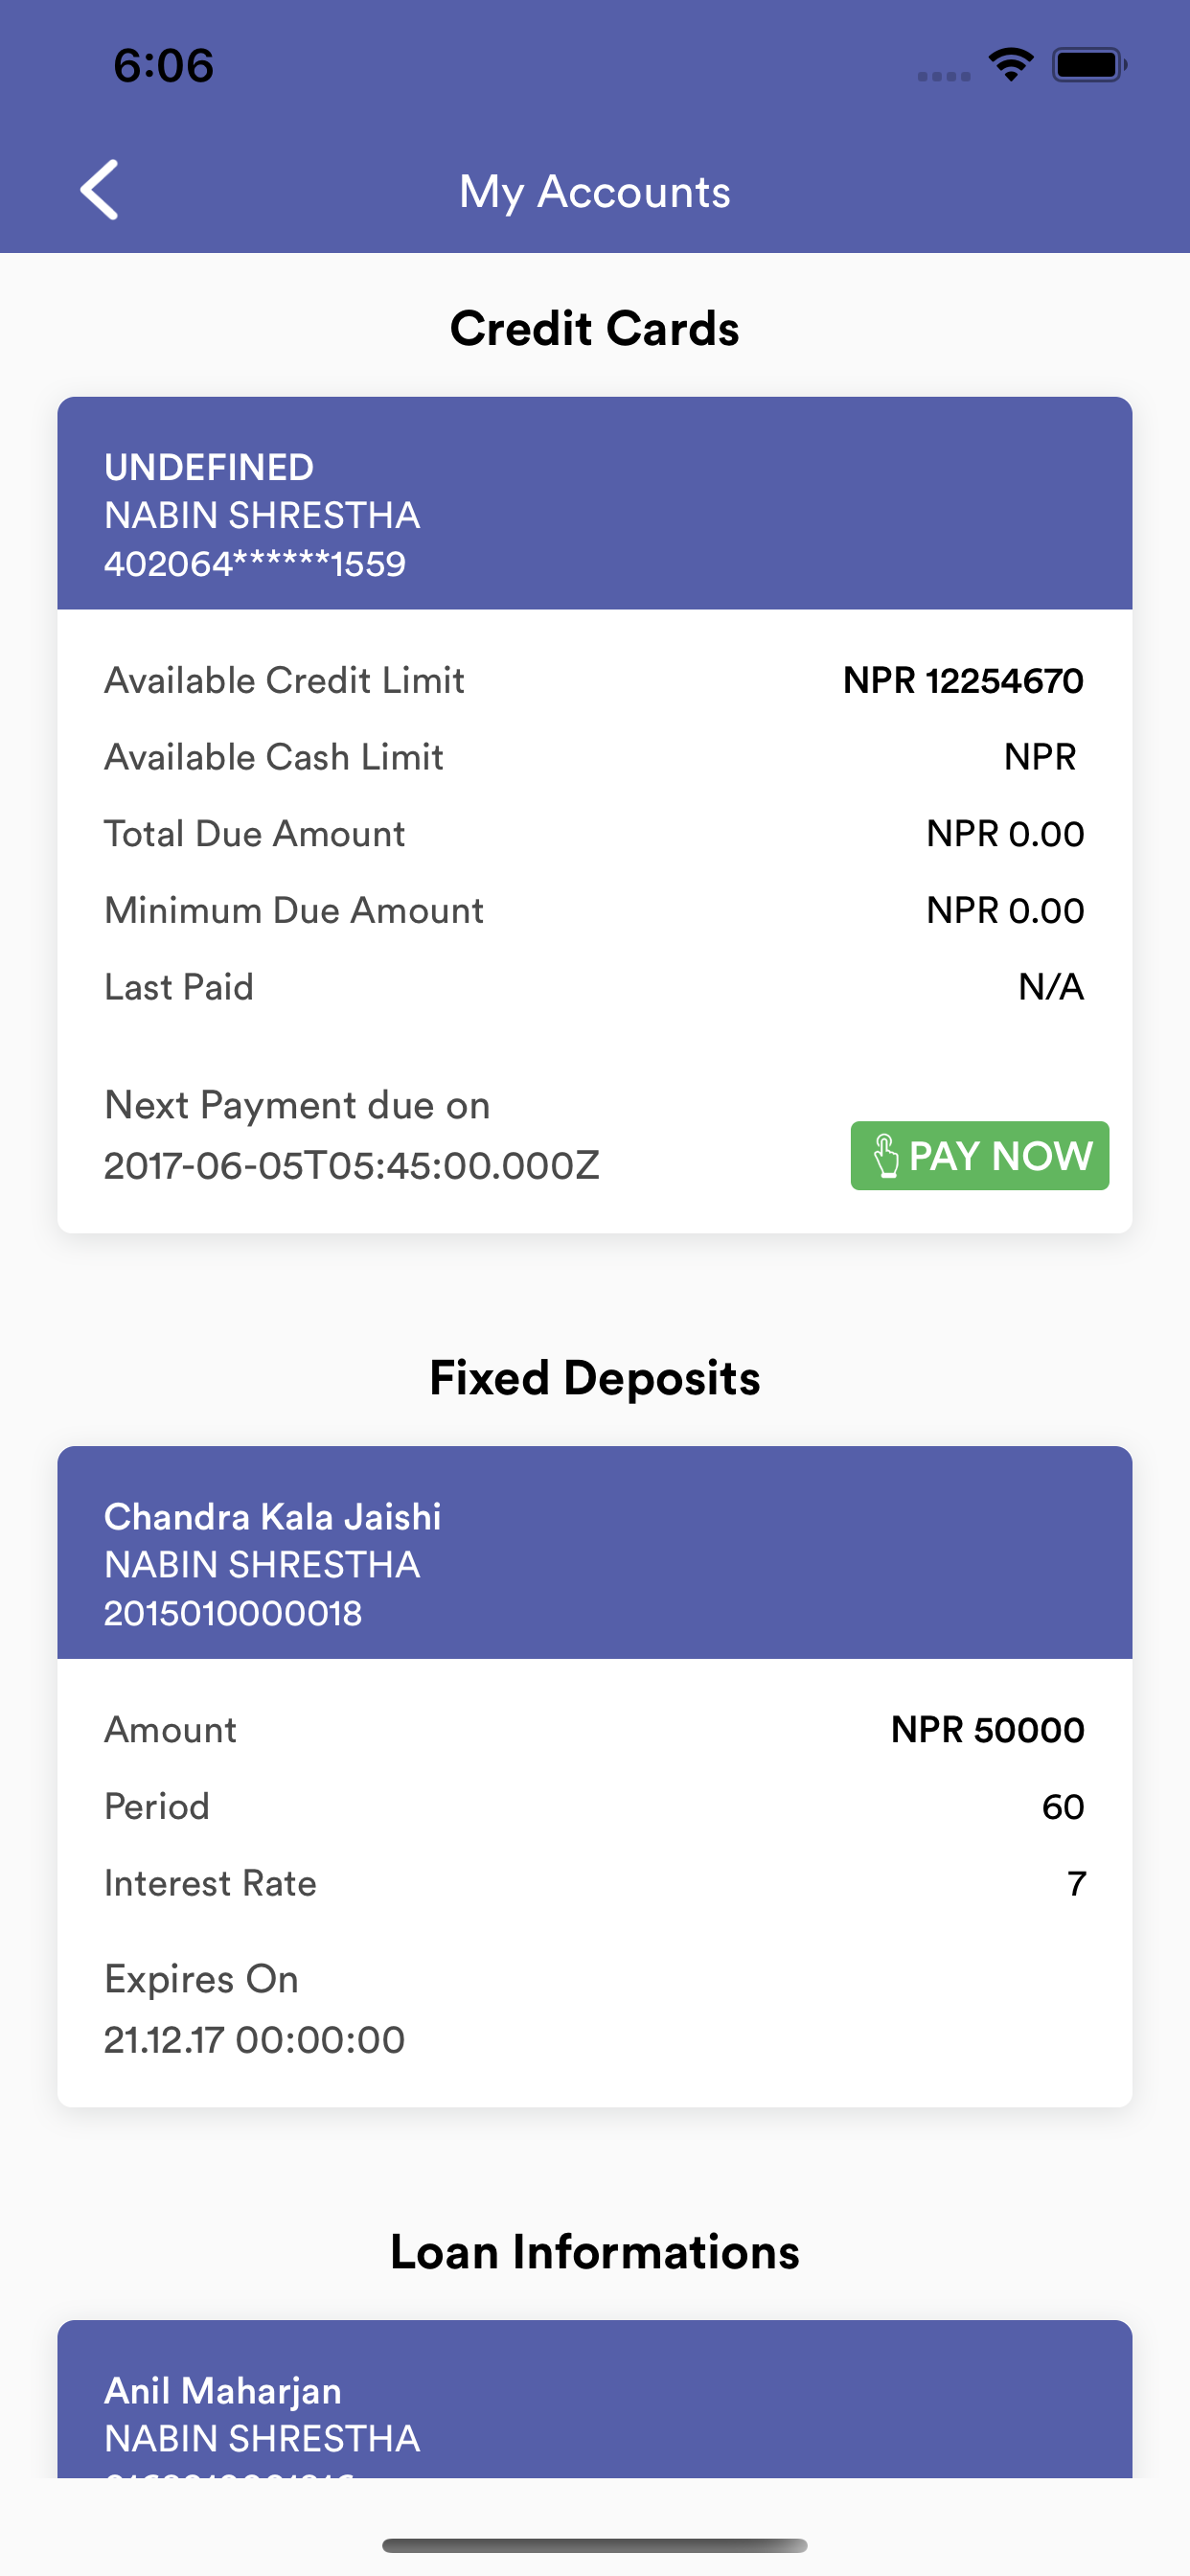Tap the NPR 50000 deposit amount
The image size is (1190, 2576).
[987, 1730]
